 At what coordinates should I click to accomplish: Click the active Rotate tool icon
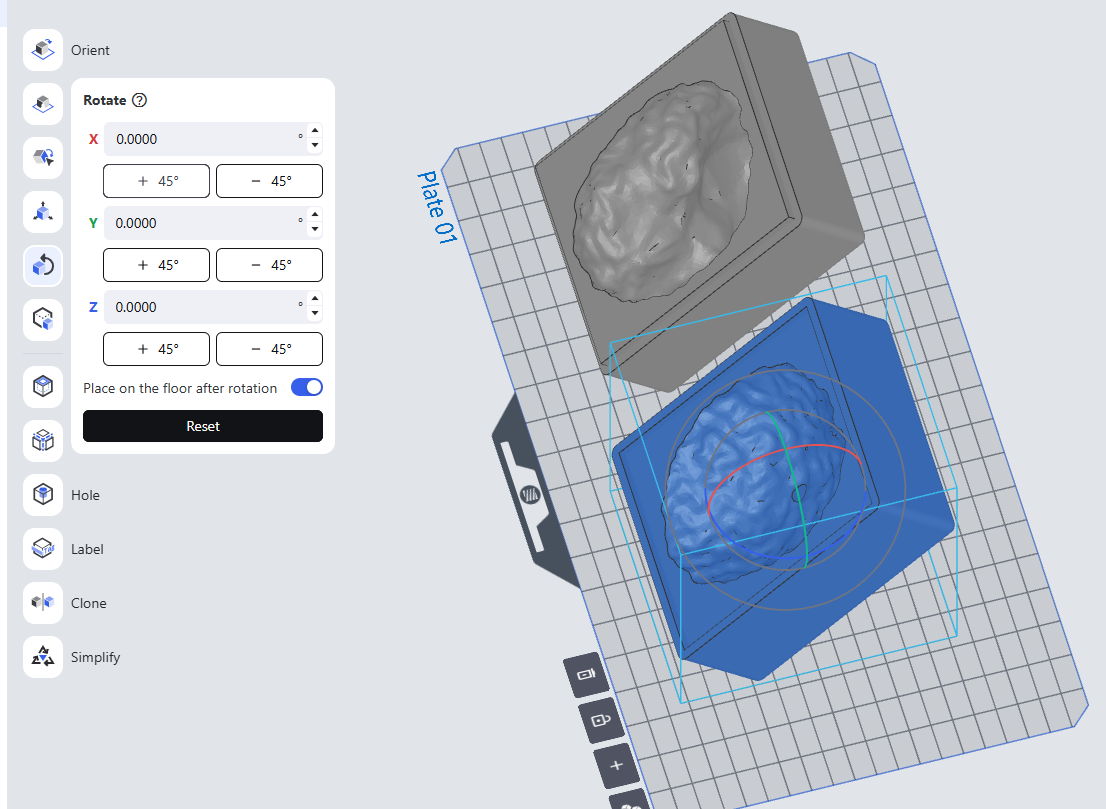[x=43, y=266]
